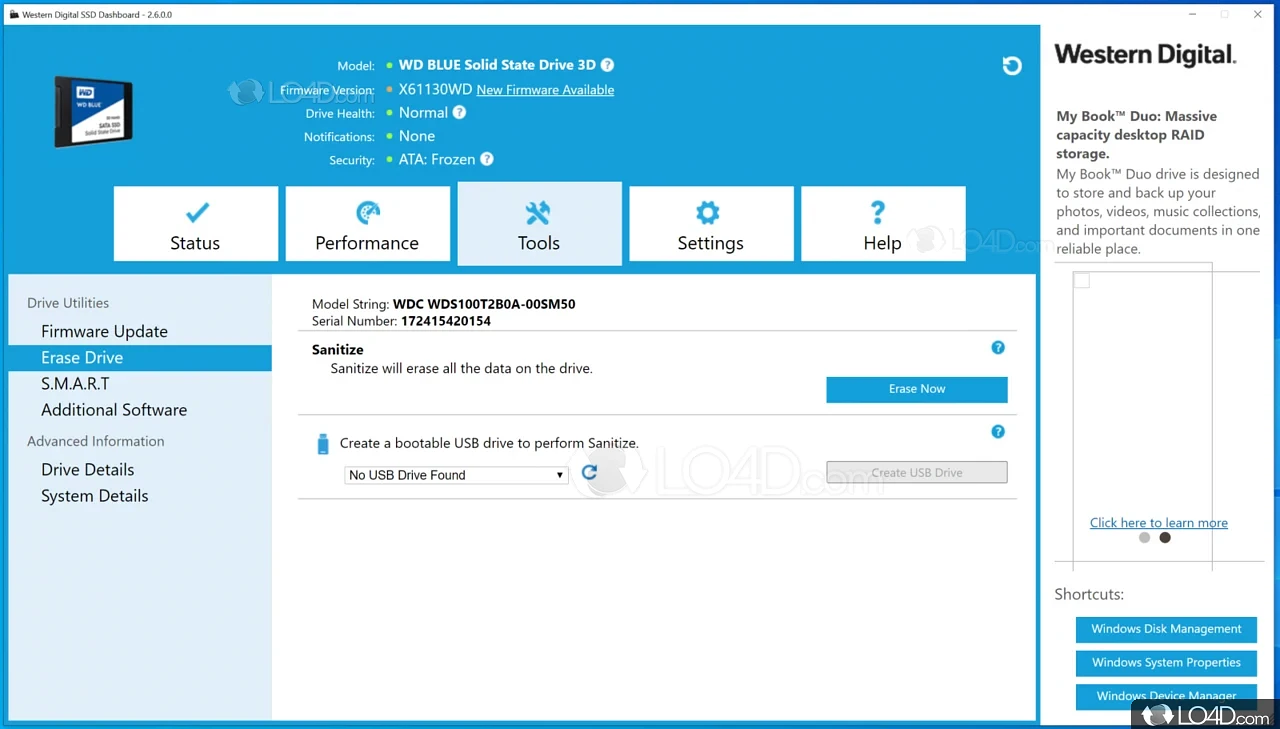Click Notifications value None
This screenshot has height=729, width=1280.
(x=417, y=136)
